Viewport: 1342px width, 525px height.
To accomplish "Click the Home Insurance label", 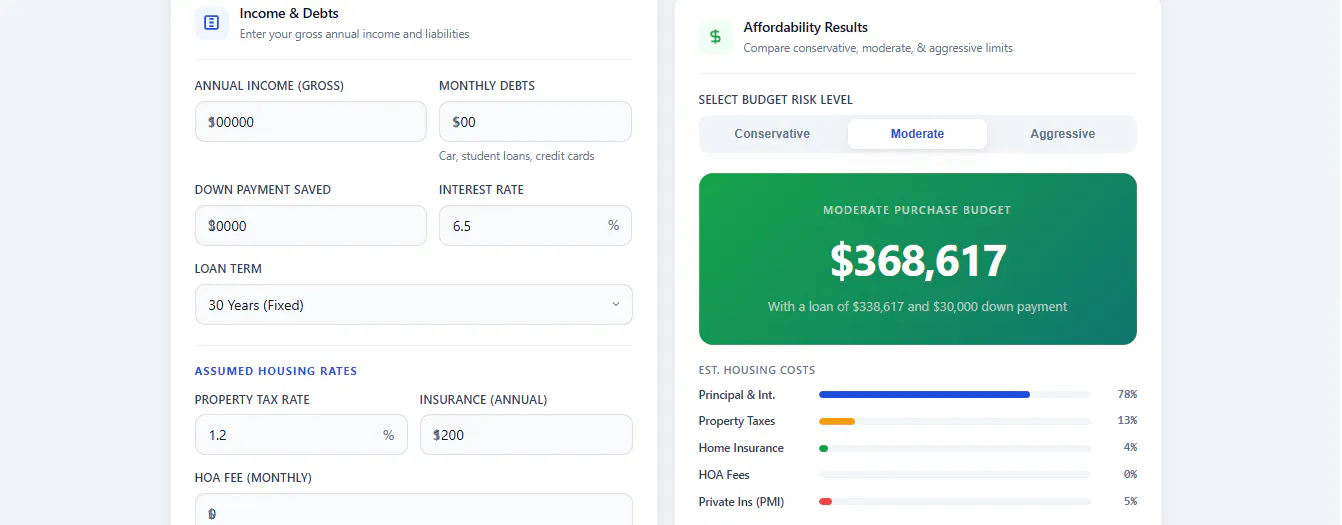I will click(741, 448).
